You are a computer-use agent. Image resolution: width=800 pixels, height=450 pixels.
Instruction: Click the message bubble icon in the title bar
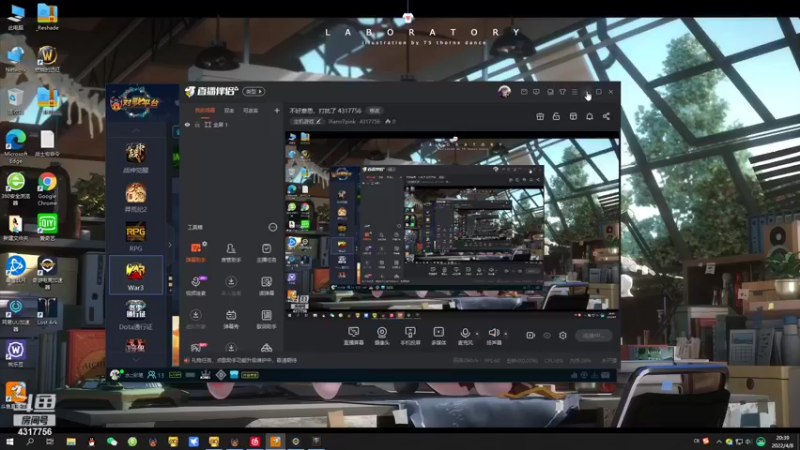point(536,92)
